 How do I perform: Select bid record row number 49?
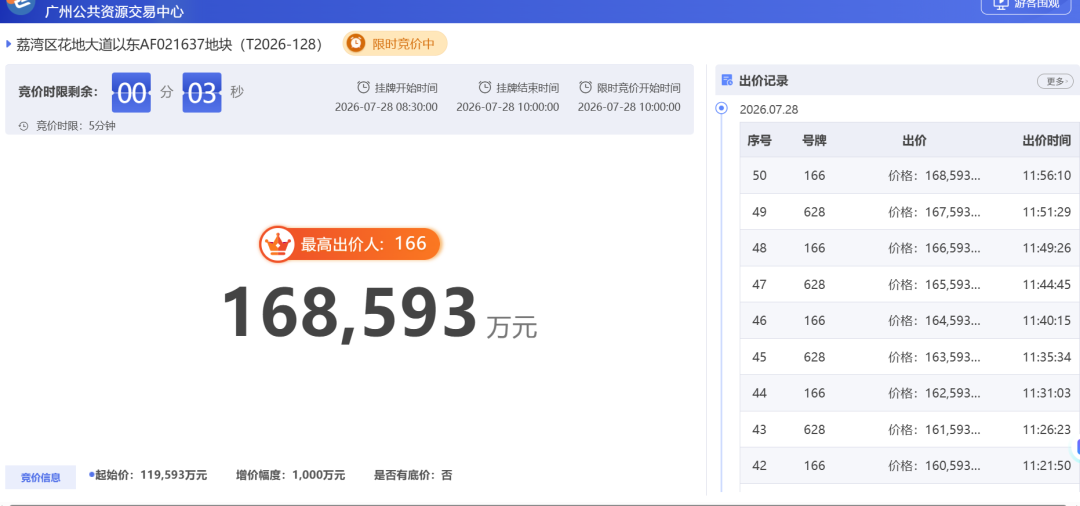[910, 212]
